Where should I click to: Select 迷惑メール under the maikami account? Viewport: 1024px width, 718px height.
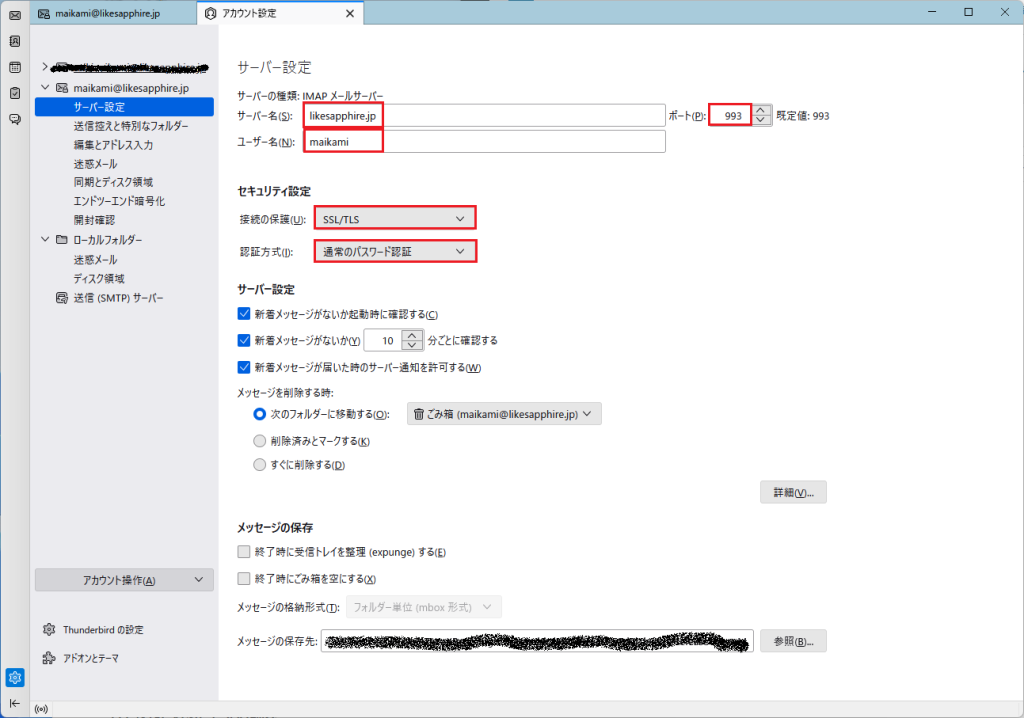(95, 163)
